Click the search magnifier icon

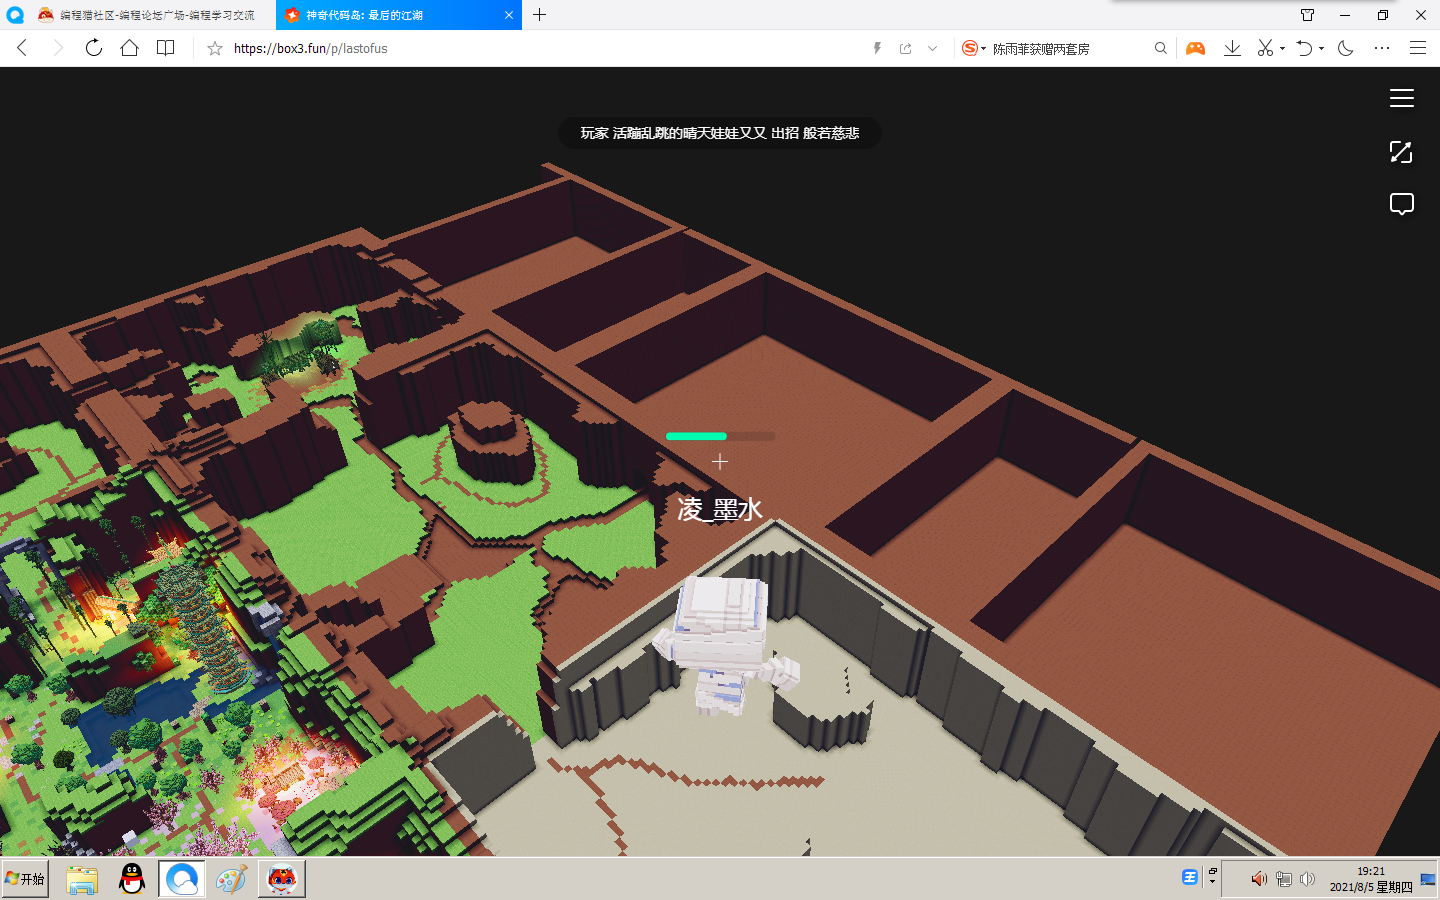pyautogui.click(x=1160, y=48)
